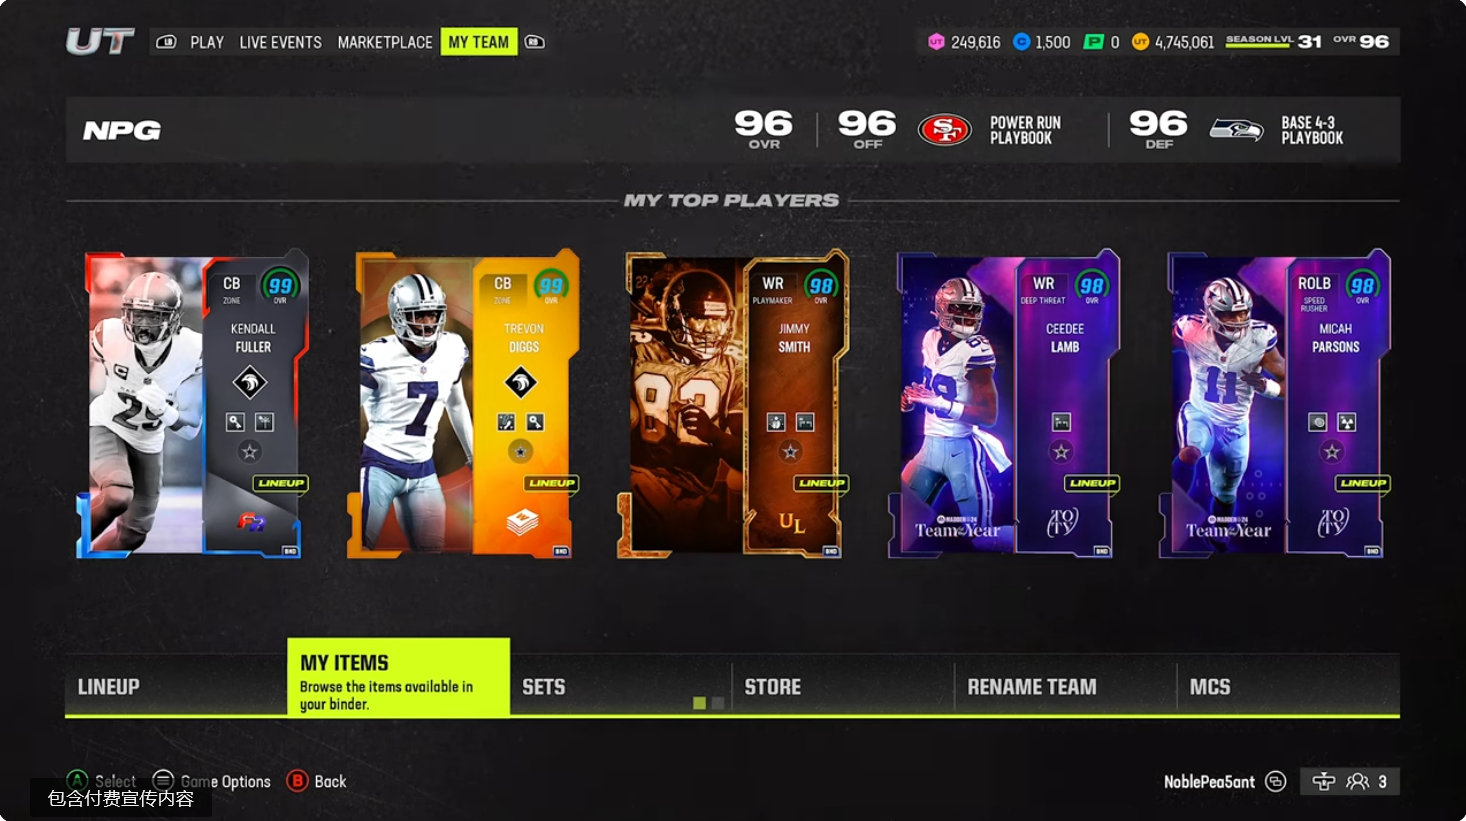Open the MARKETPLACE tab
The width and height of the screenshot is (1466, 821).
point(385,42)
